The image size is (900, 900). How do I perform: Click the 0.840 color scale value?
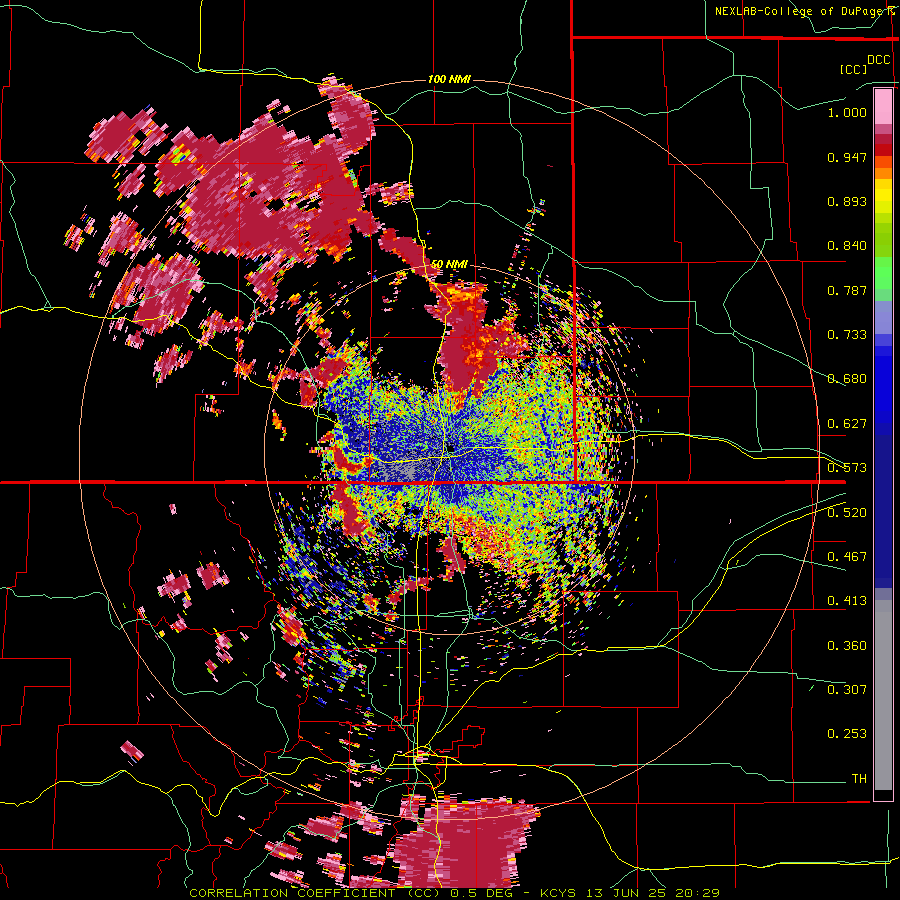tap(847, 246)
